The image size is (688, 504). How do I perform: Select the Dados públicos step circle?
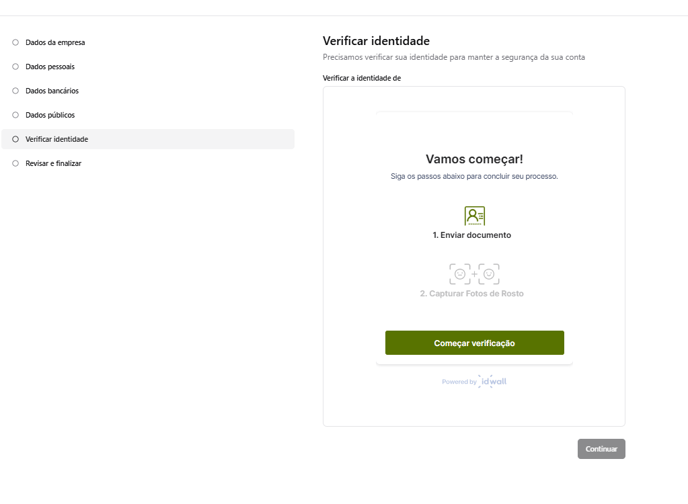click(x=15, y=115)
